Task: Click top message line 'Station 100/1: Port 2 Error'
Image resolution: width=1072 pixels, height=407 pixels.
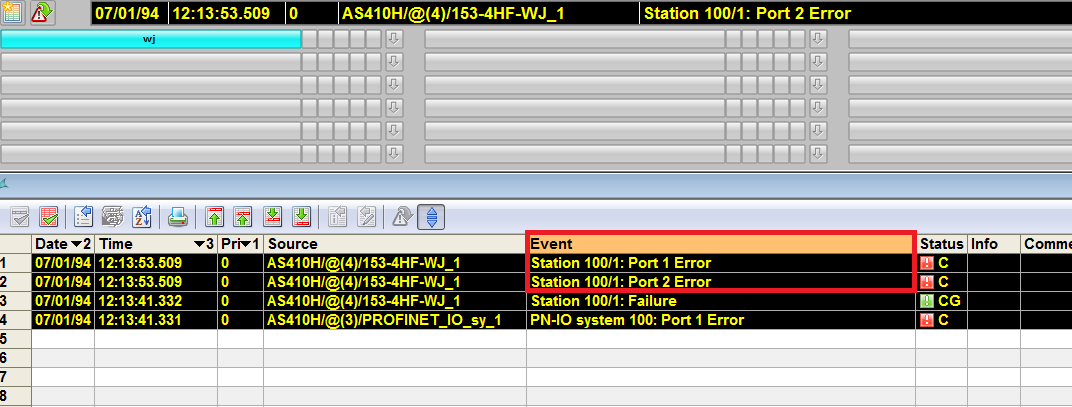Action: pos(855,13)
